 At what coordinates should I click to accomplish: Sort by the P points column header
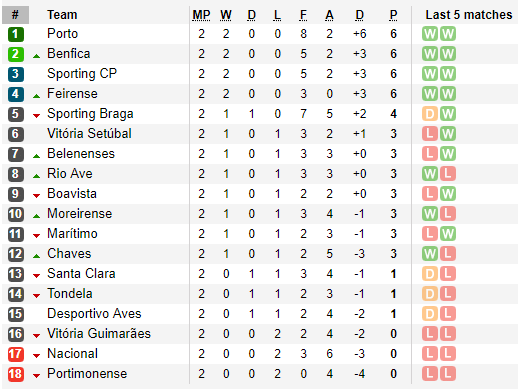393,15
